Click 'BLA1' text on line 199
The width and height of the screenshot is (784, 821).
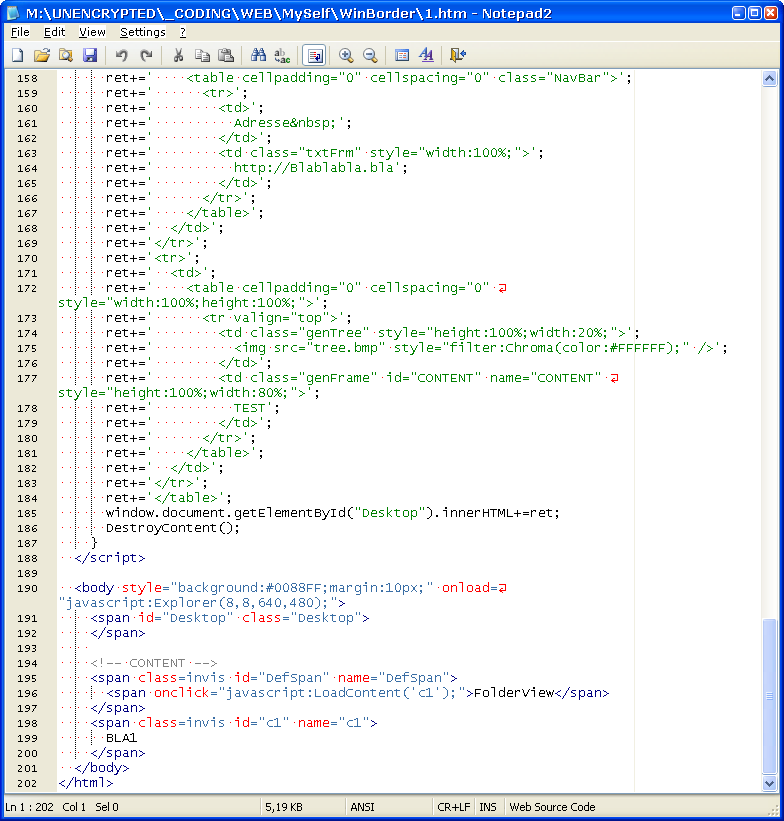pos(122,738)
